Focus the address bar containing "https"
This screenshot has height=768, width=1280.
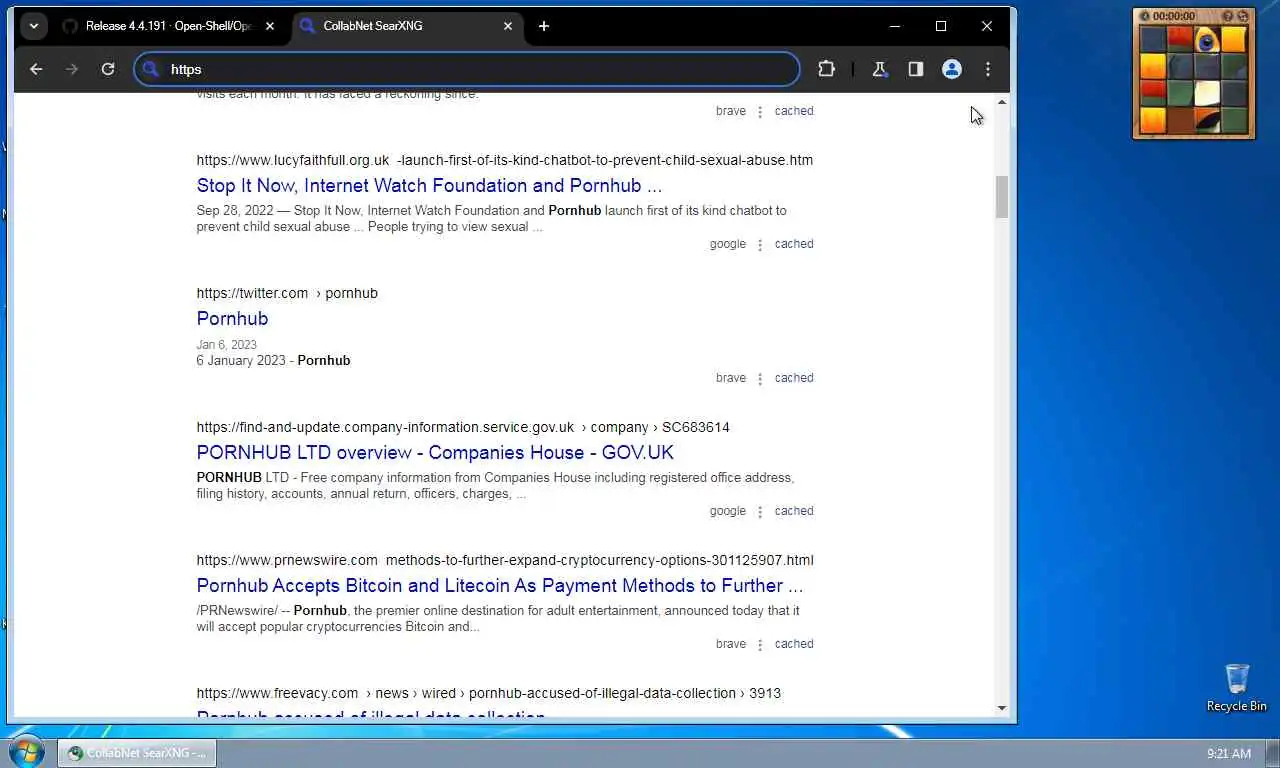467,69
